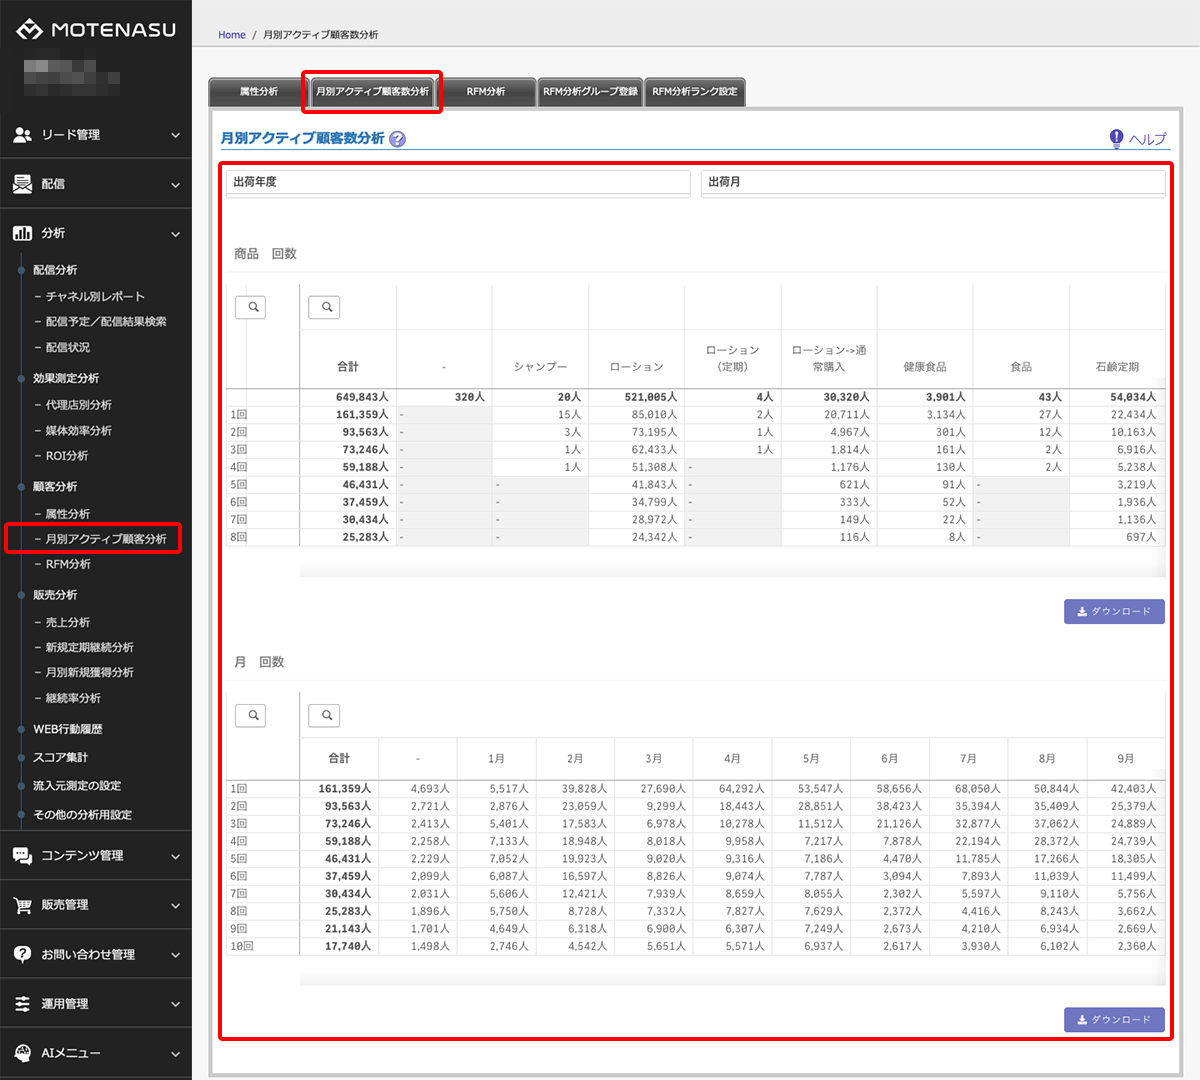The image size is (1200, 1080).
Task: Open the 属性分析 tab
Action: (x=258, y=92)
